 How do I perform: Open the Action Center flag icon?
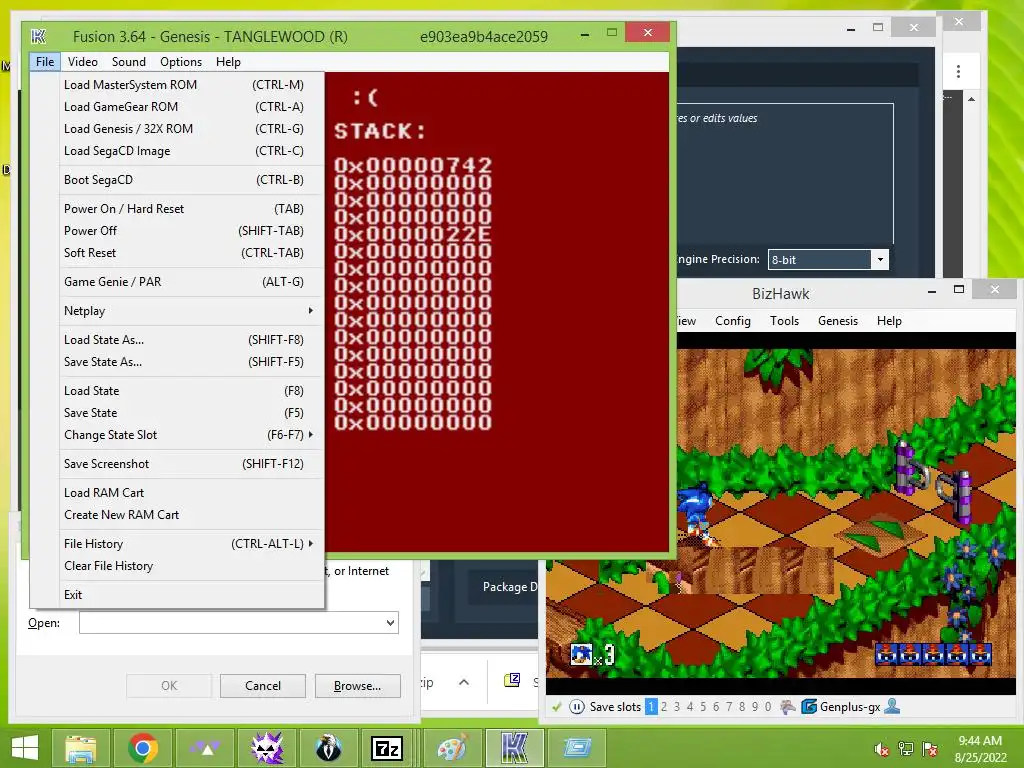[930, 748]
